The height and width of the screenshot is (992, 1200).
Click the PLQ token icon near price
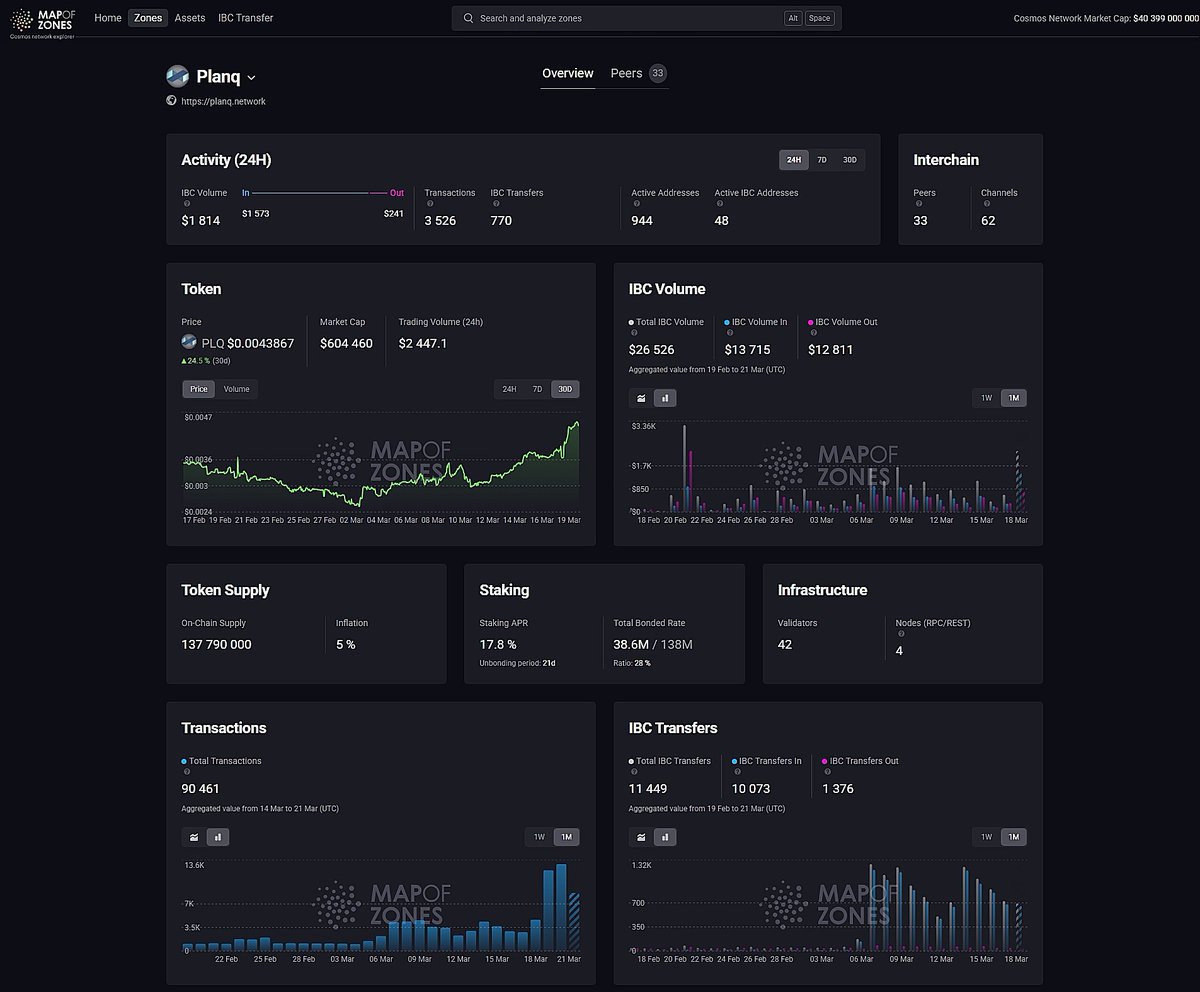click(x=189, y=342)
